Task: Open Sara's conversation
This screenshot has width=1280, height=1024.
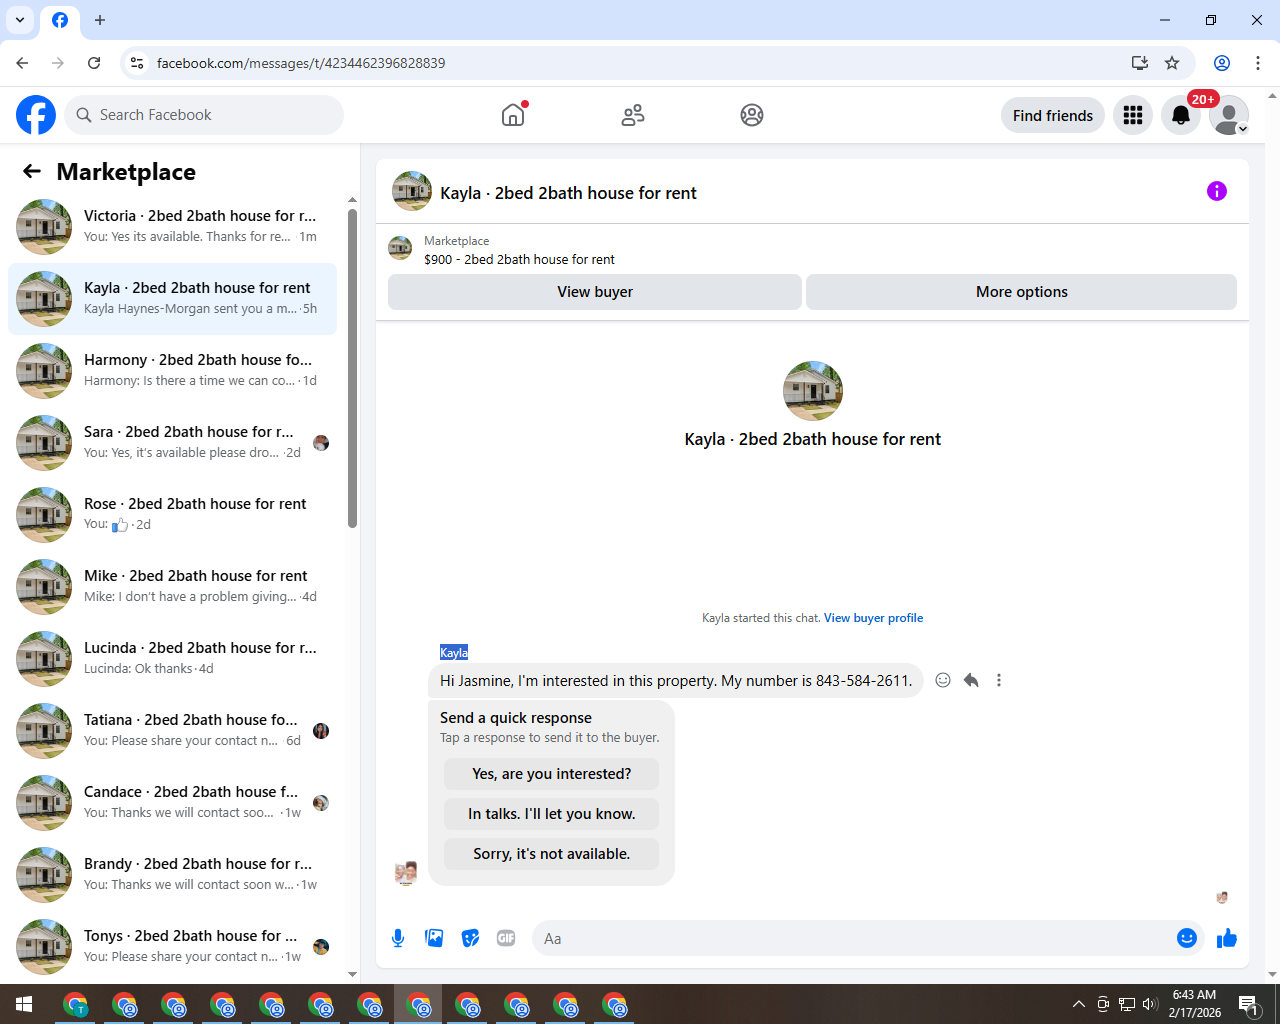Action: [172, 443]
